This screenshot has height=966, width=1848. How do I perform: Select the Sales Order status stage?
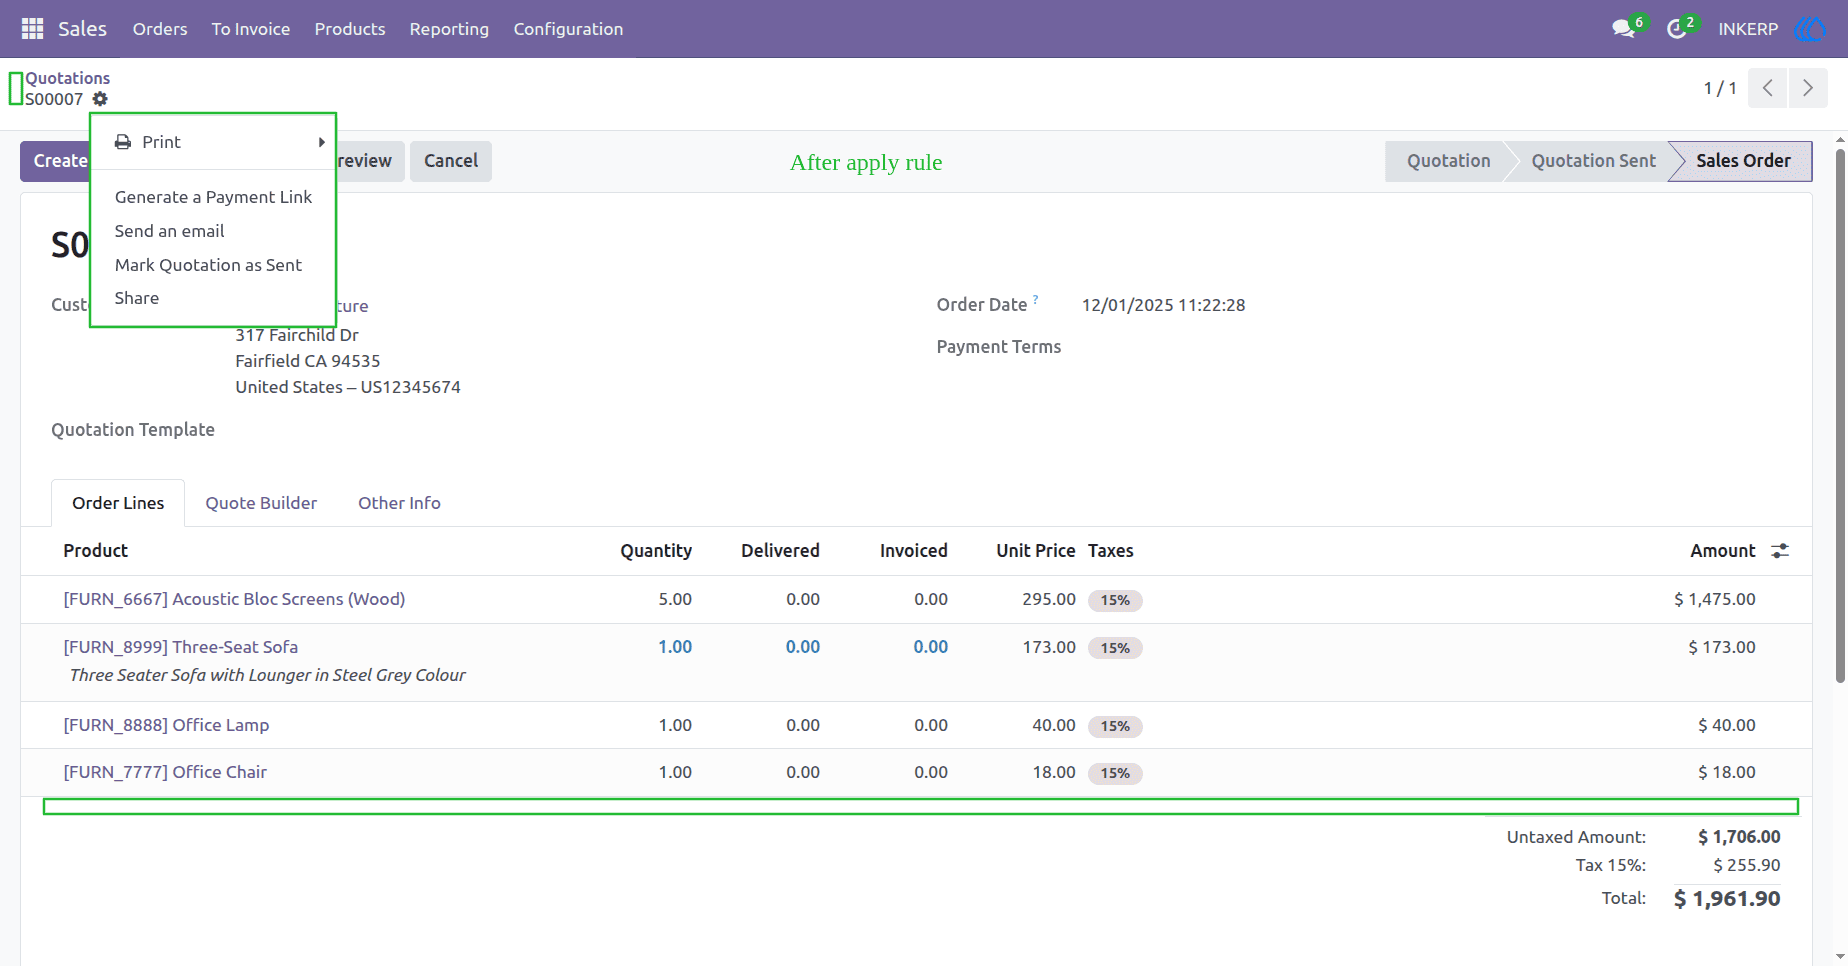point(1742,161)
